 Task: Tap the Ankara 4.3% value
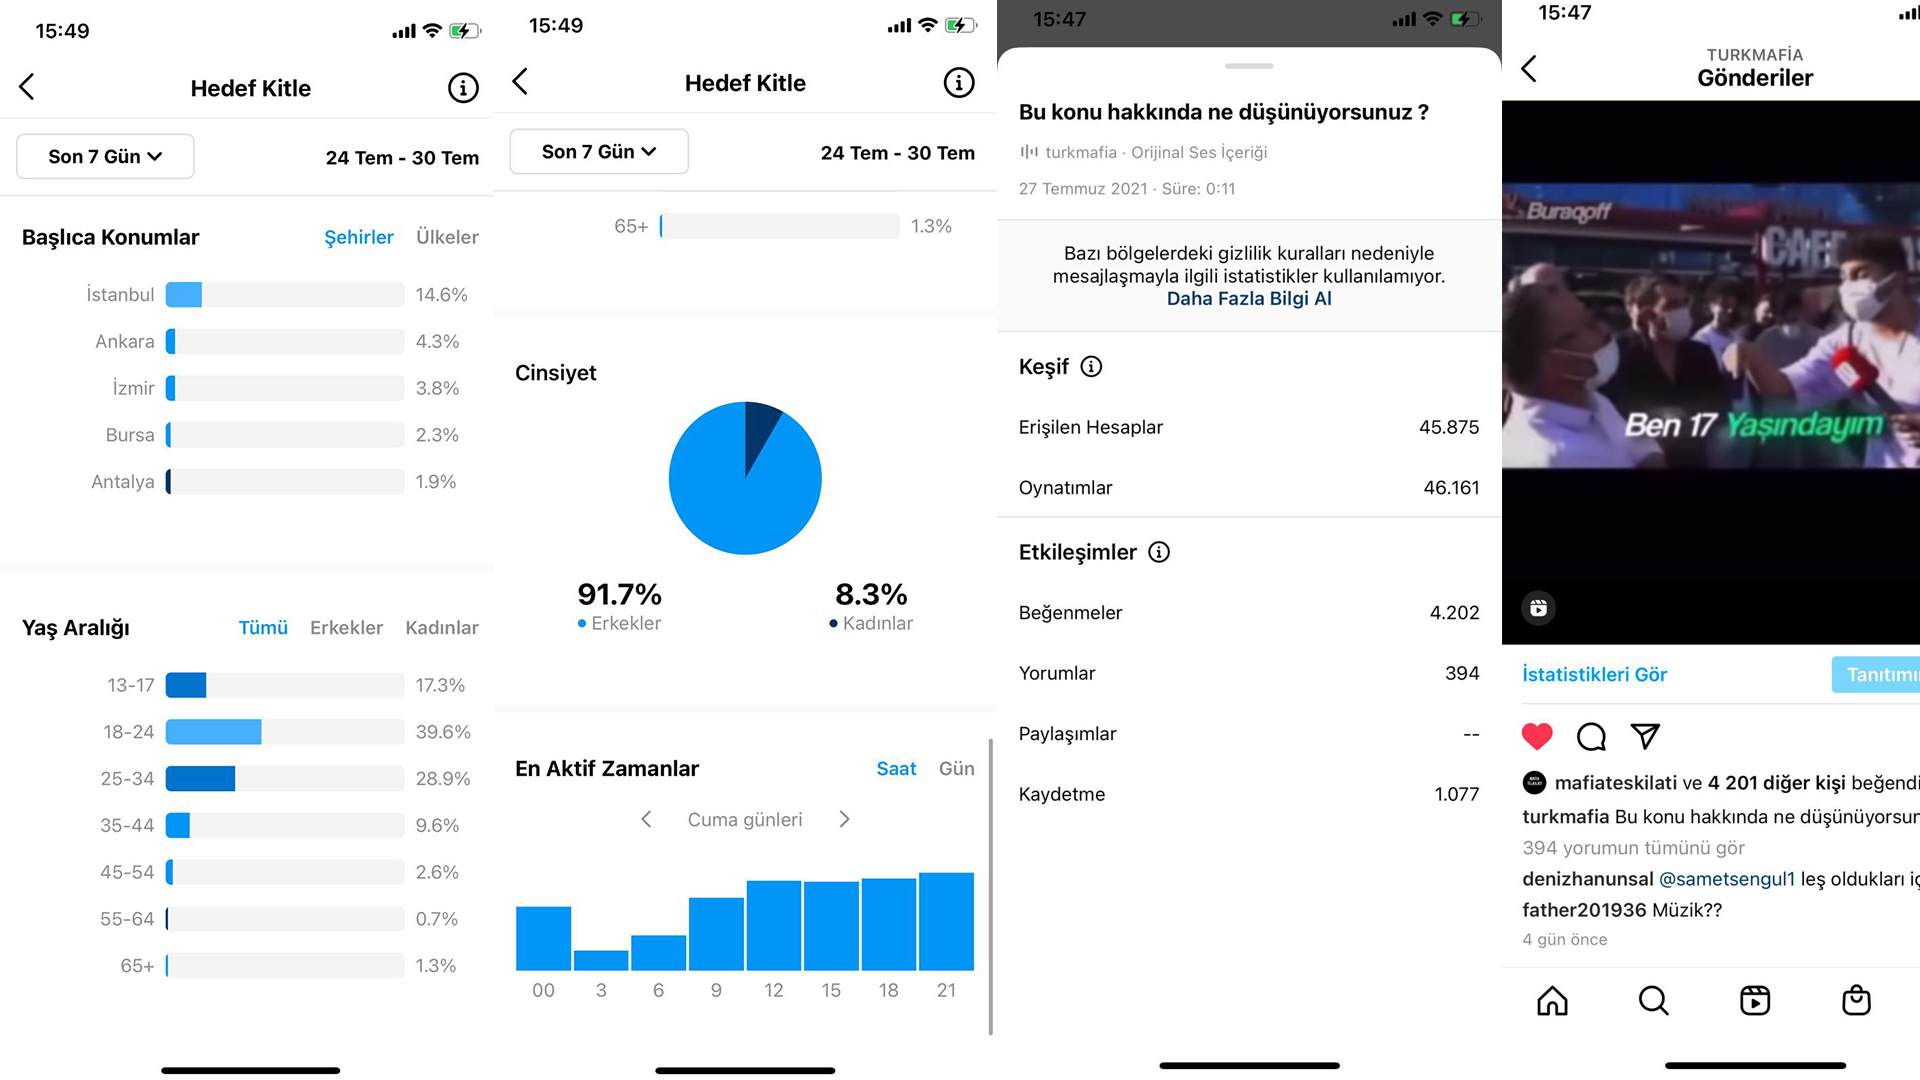point(438,342)
